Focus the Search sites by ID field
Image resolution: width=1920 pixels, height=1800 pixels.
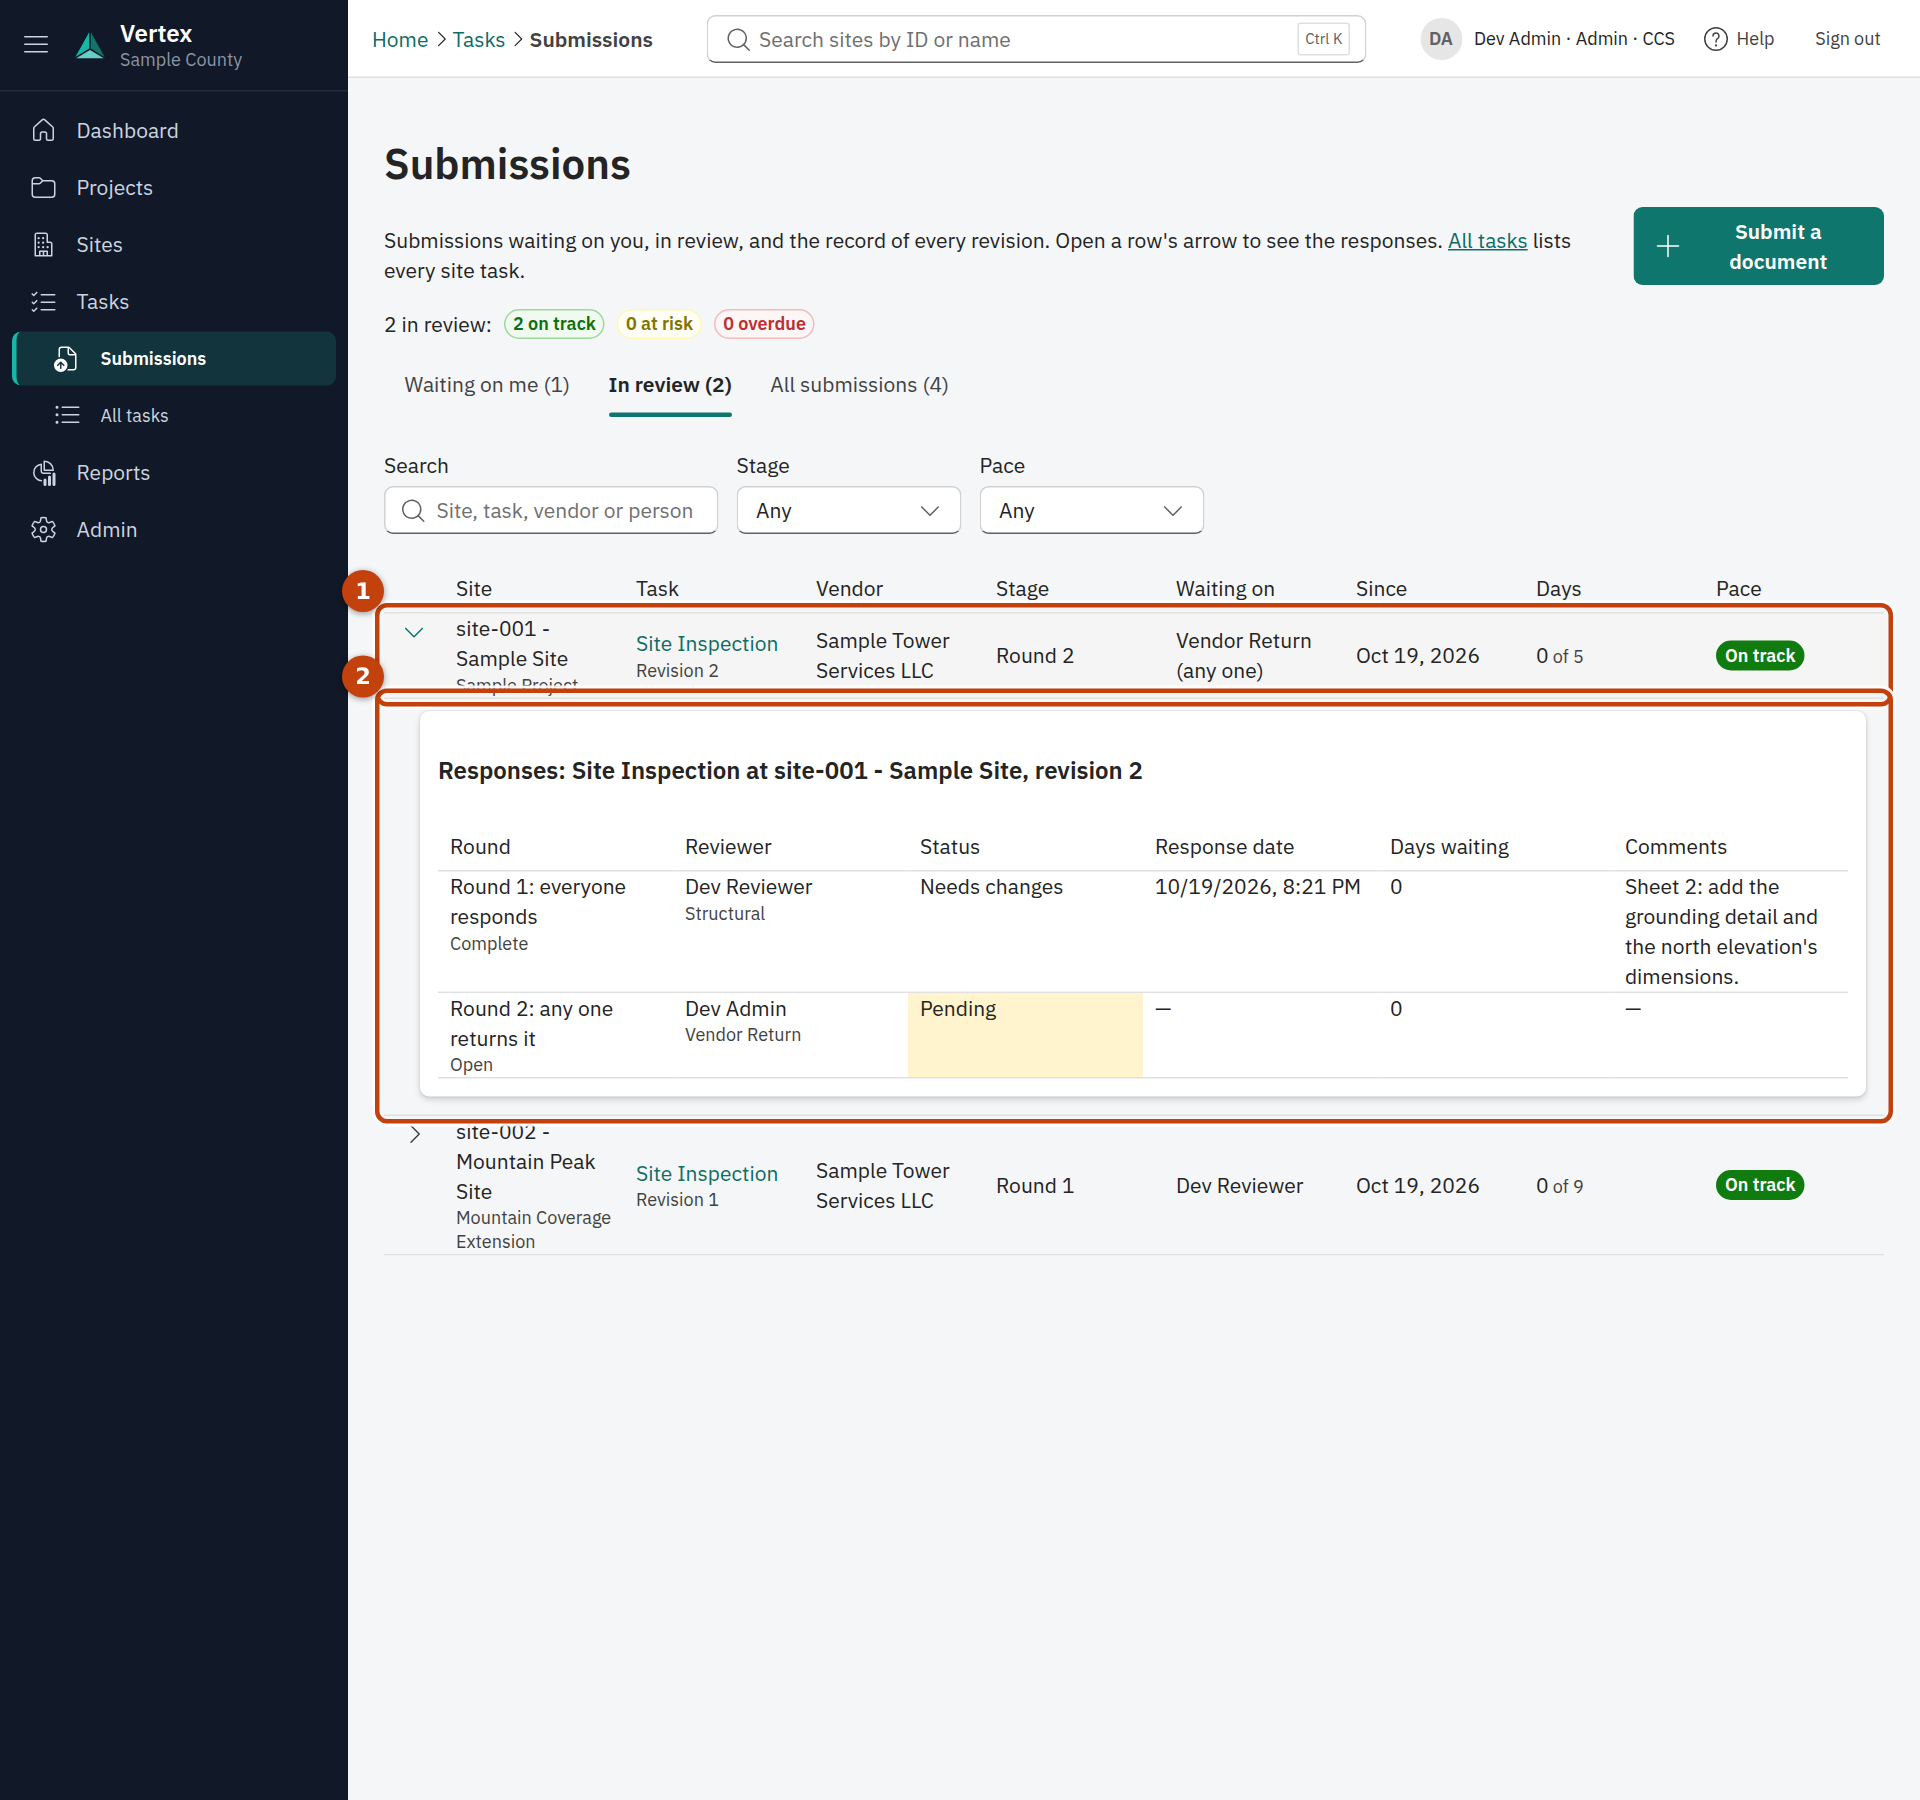[1036, 40]
